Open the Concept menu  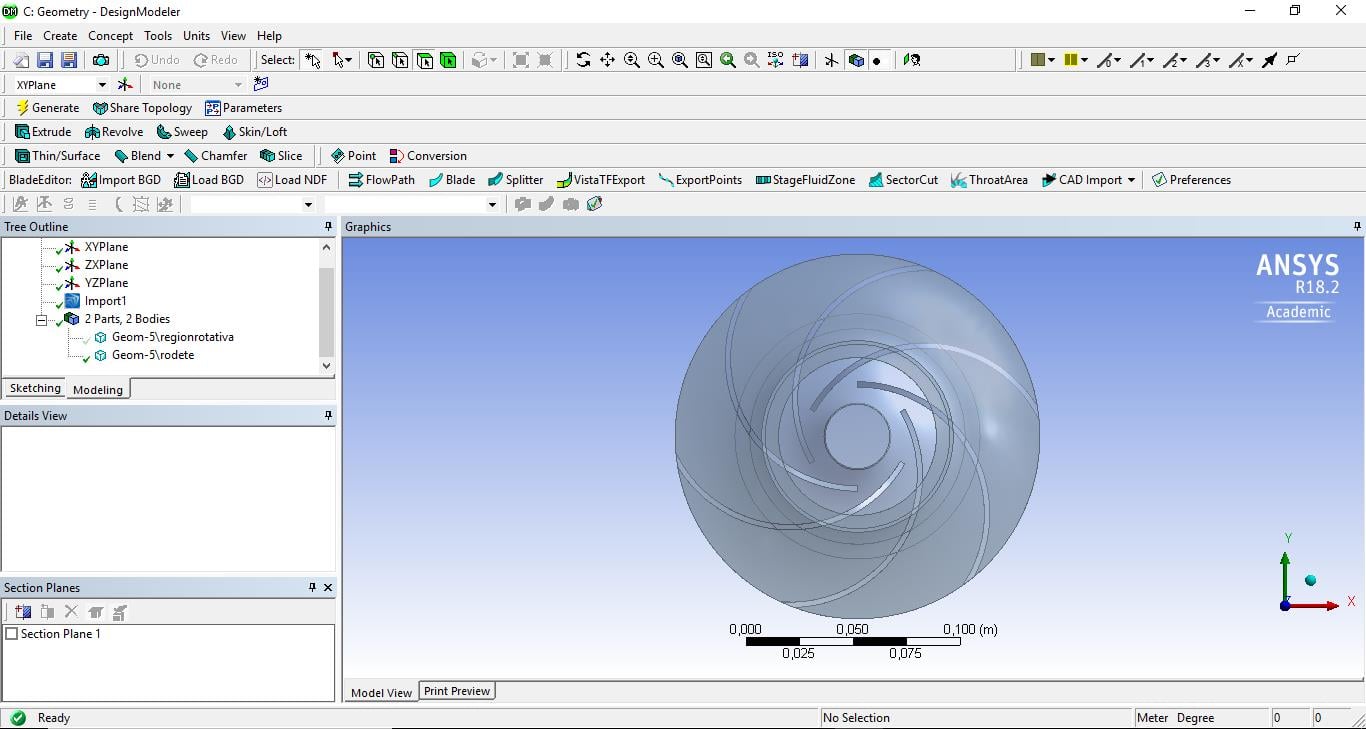pos(110,36)
